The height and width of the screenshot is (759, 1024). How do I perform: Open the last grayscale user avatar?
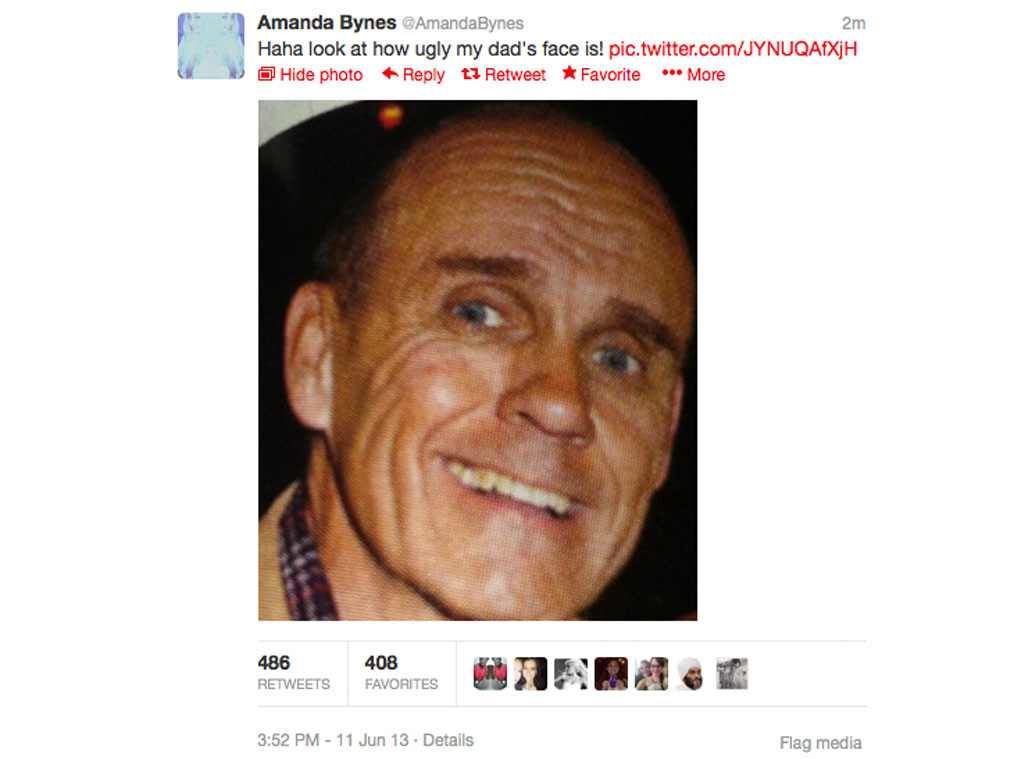tap(732, 673)
